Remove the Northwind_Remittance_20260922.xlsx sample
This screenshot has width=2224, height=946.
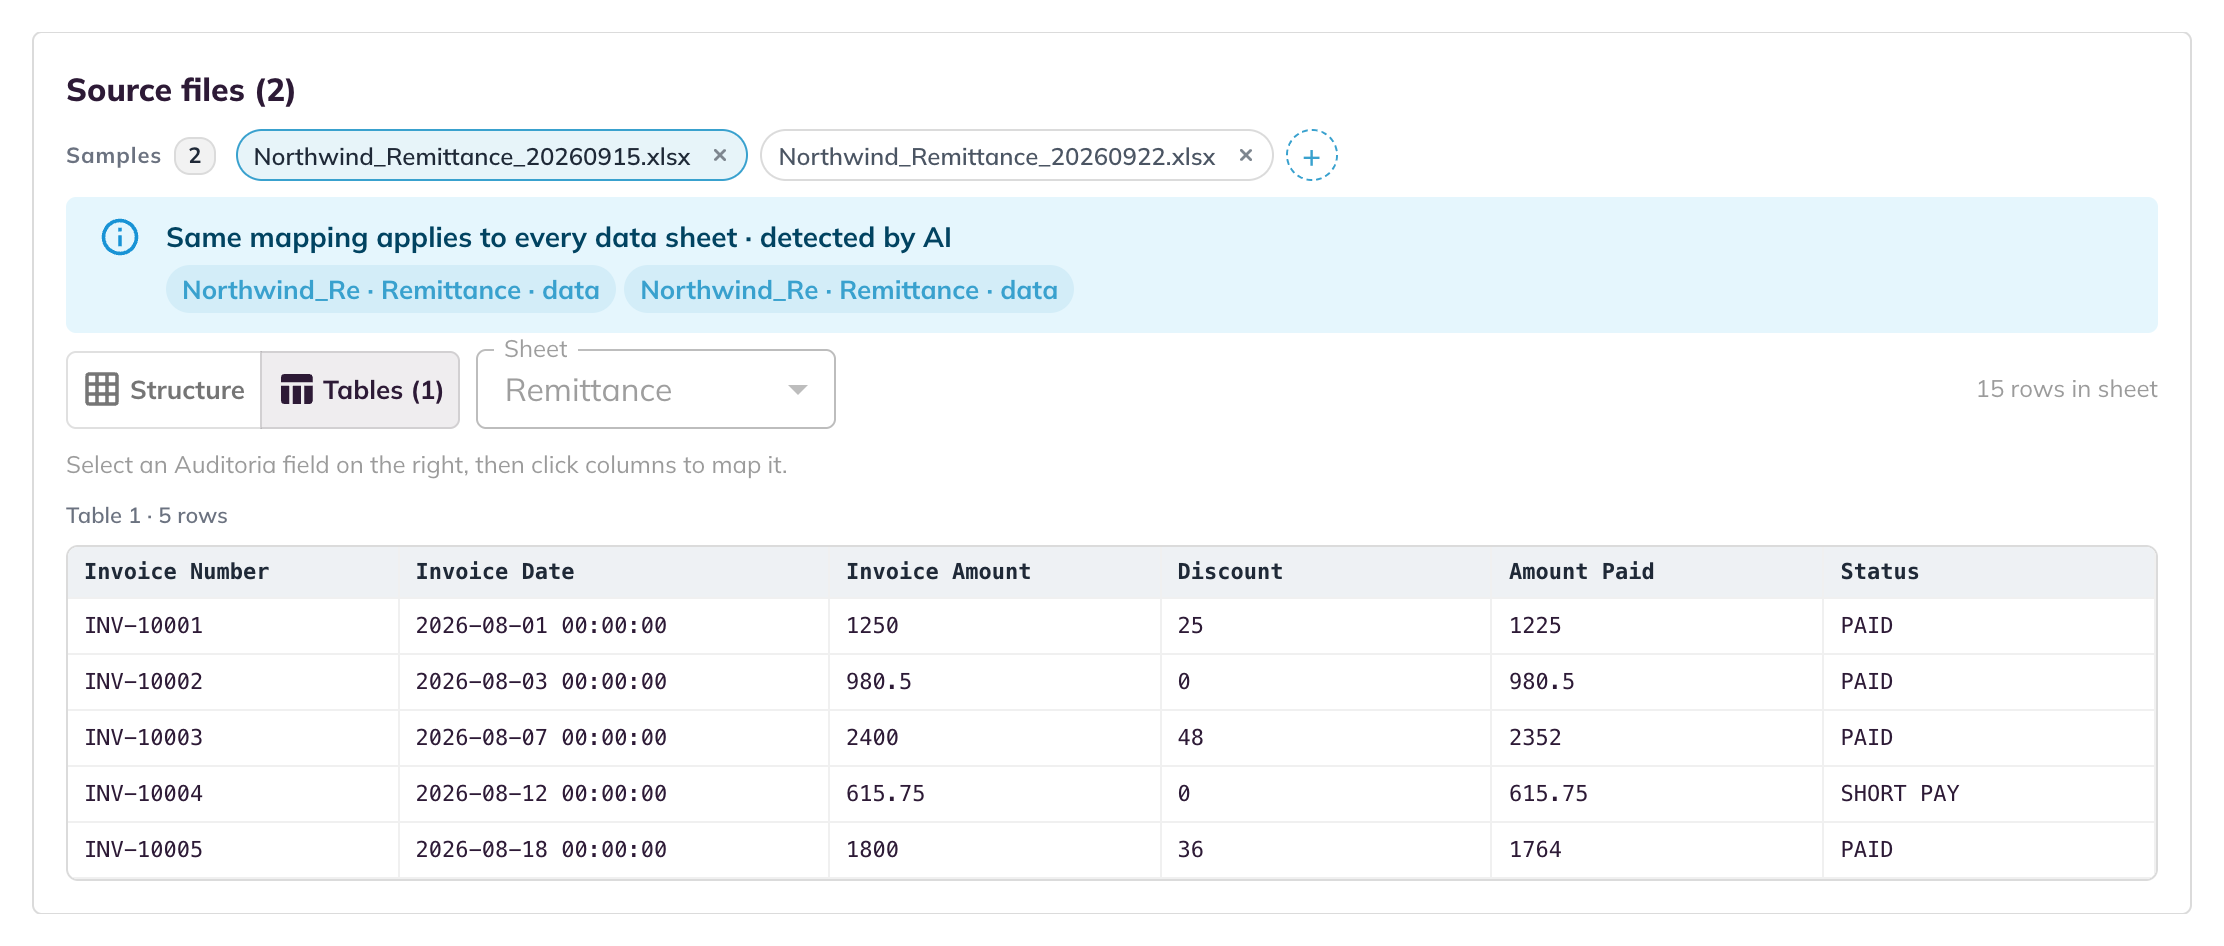[1245, 155]
